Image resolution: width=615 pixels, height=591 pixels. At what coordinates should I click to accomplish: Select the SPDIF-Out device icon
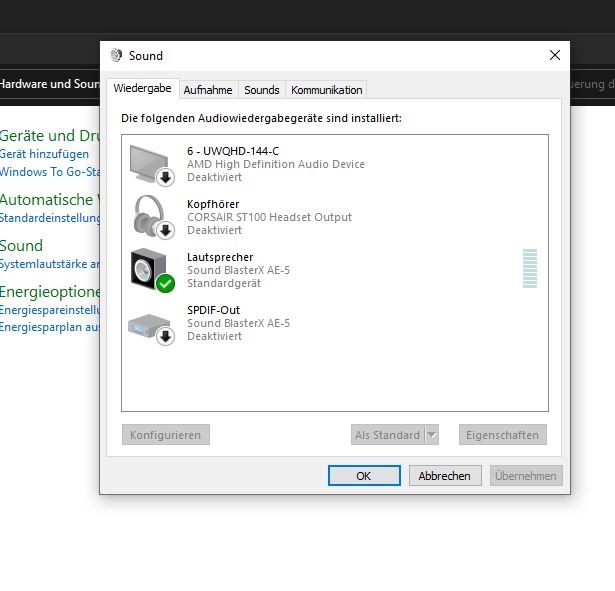[x=152, y=329]
